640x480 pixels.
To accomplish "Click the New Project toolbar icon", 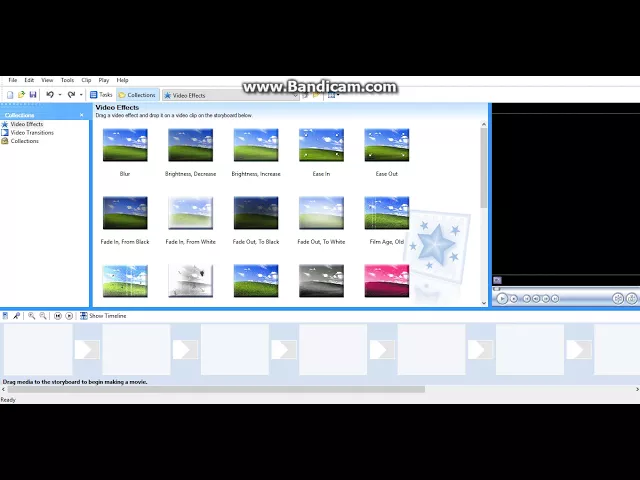I will pyautogui.click(x=10, y=95).
